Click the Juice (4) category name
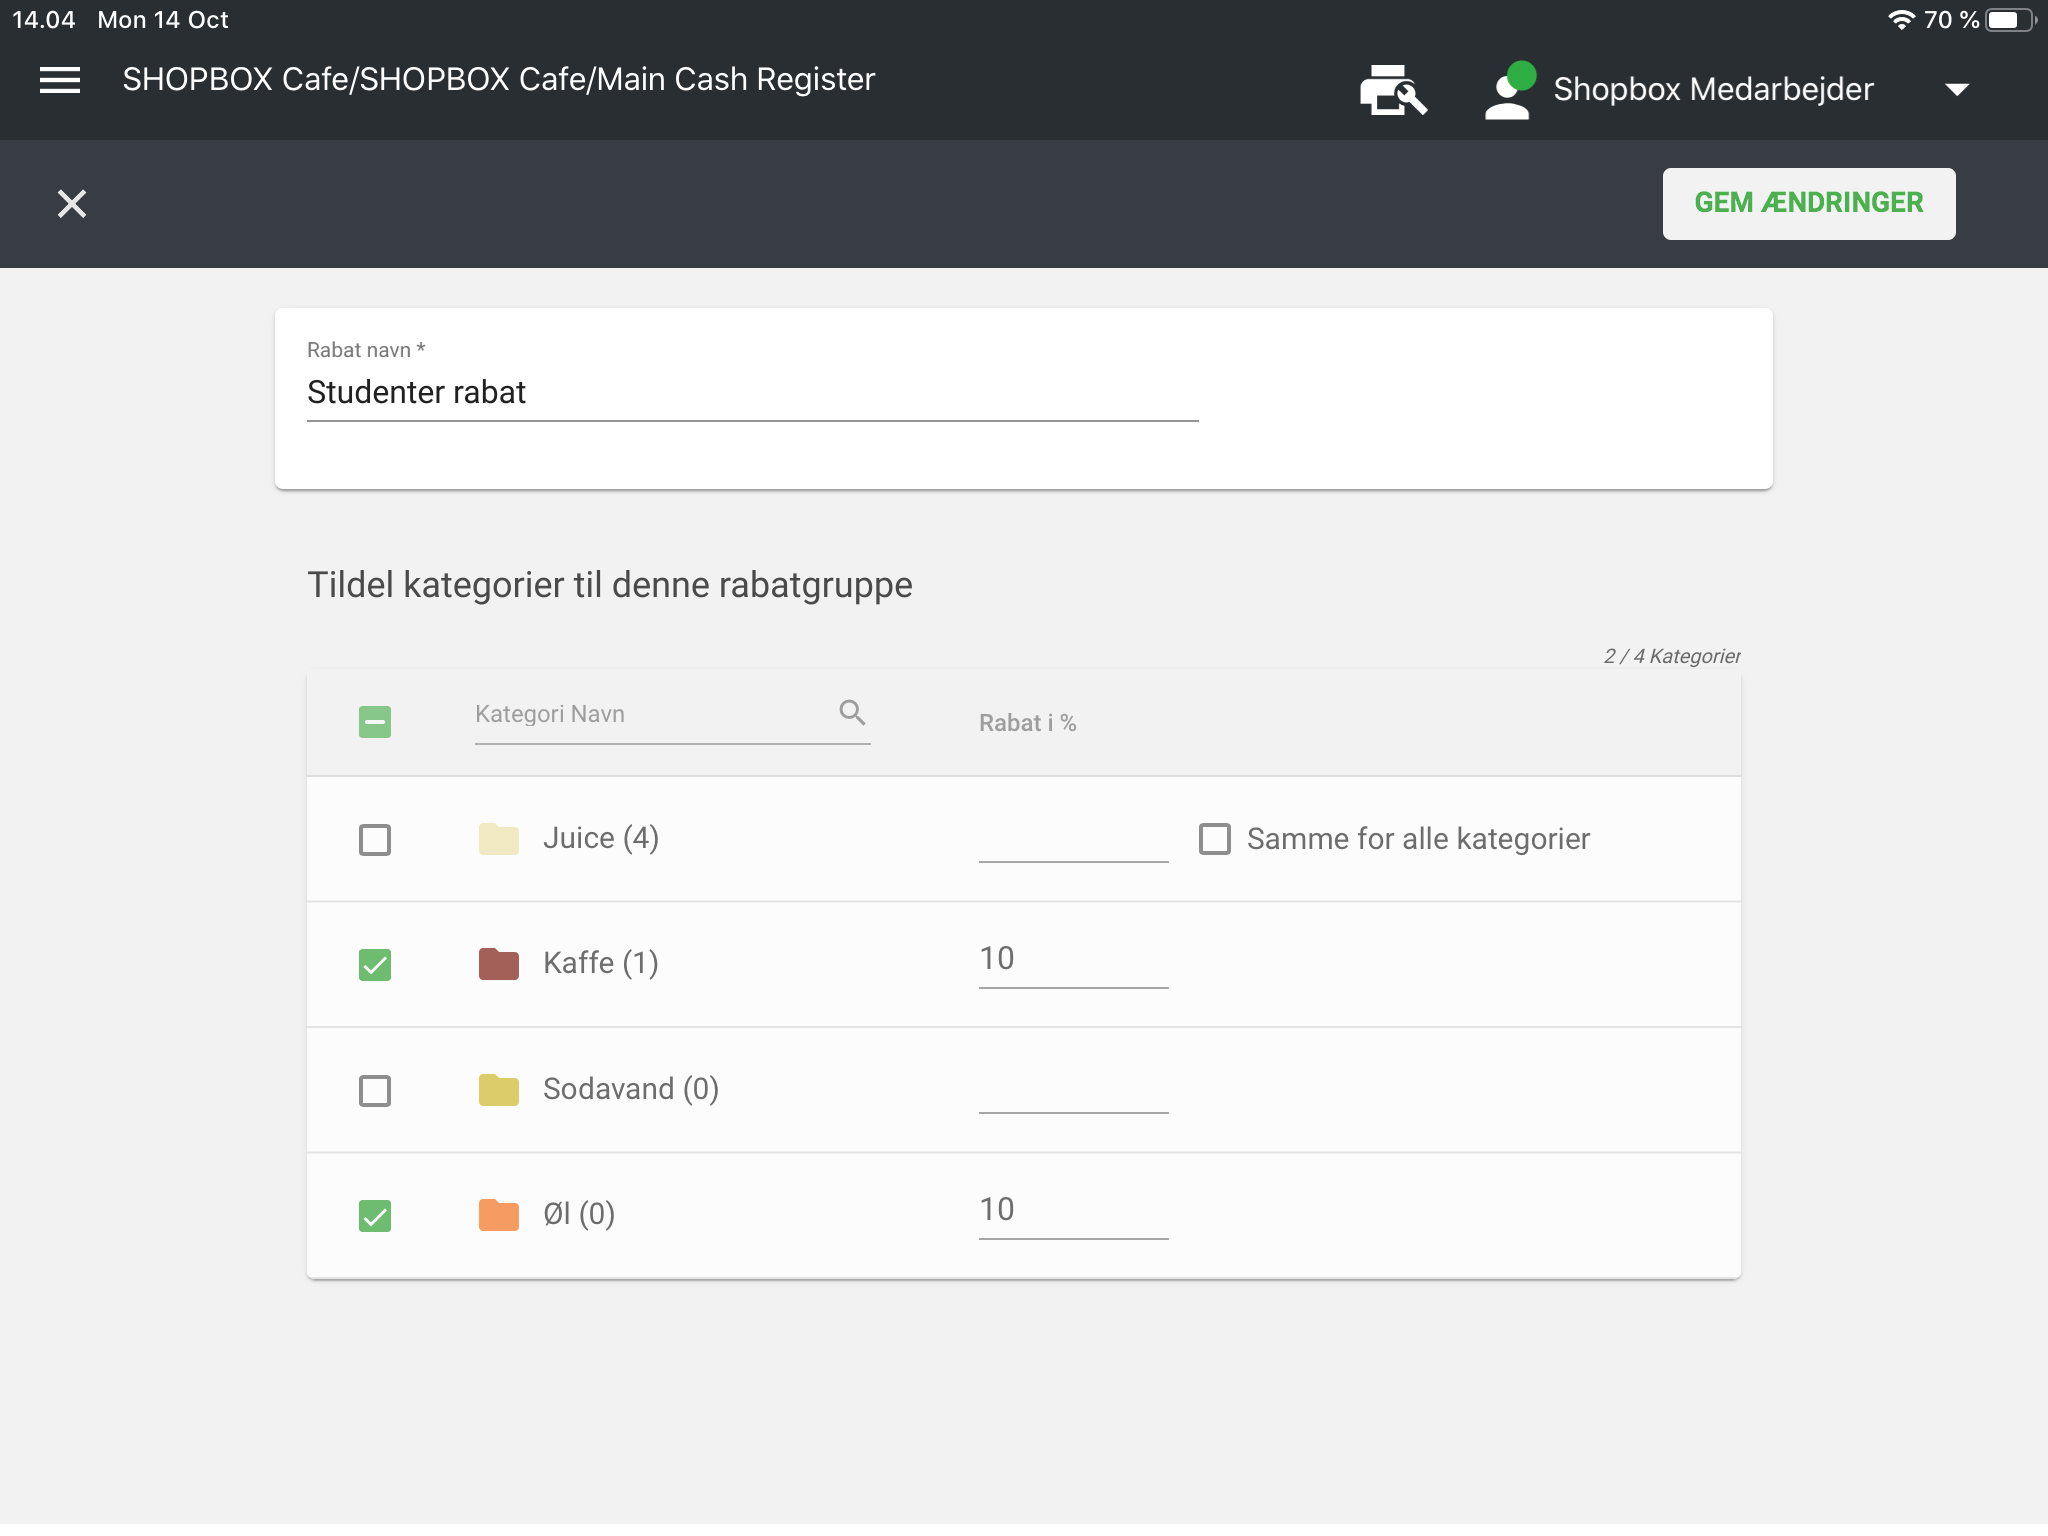Image resolution: width=2048 pixels, height=1536 pixels. 601,838
